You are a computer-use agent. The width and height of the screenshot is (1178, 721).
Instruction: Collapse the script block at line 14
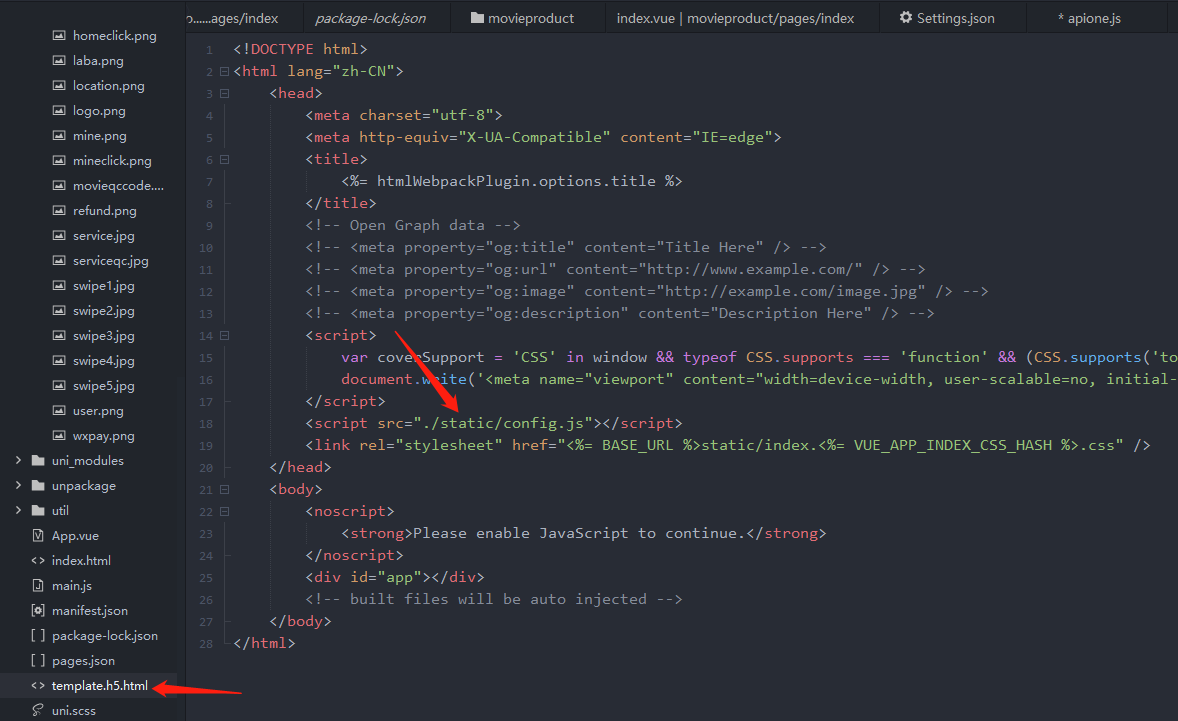coord(224,334)
